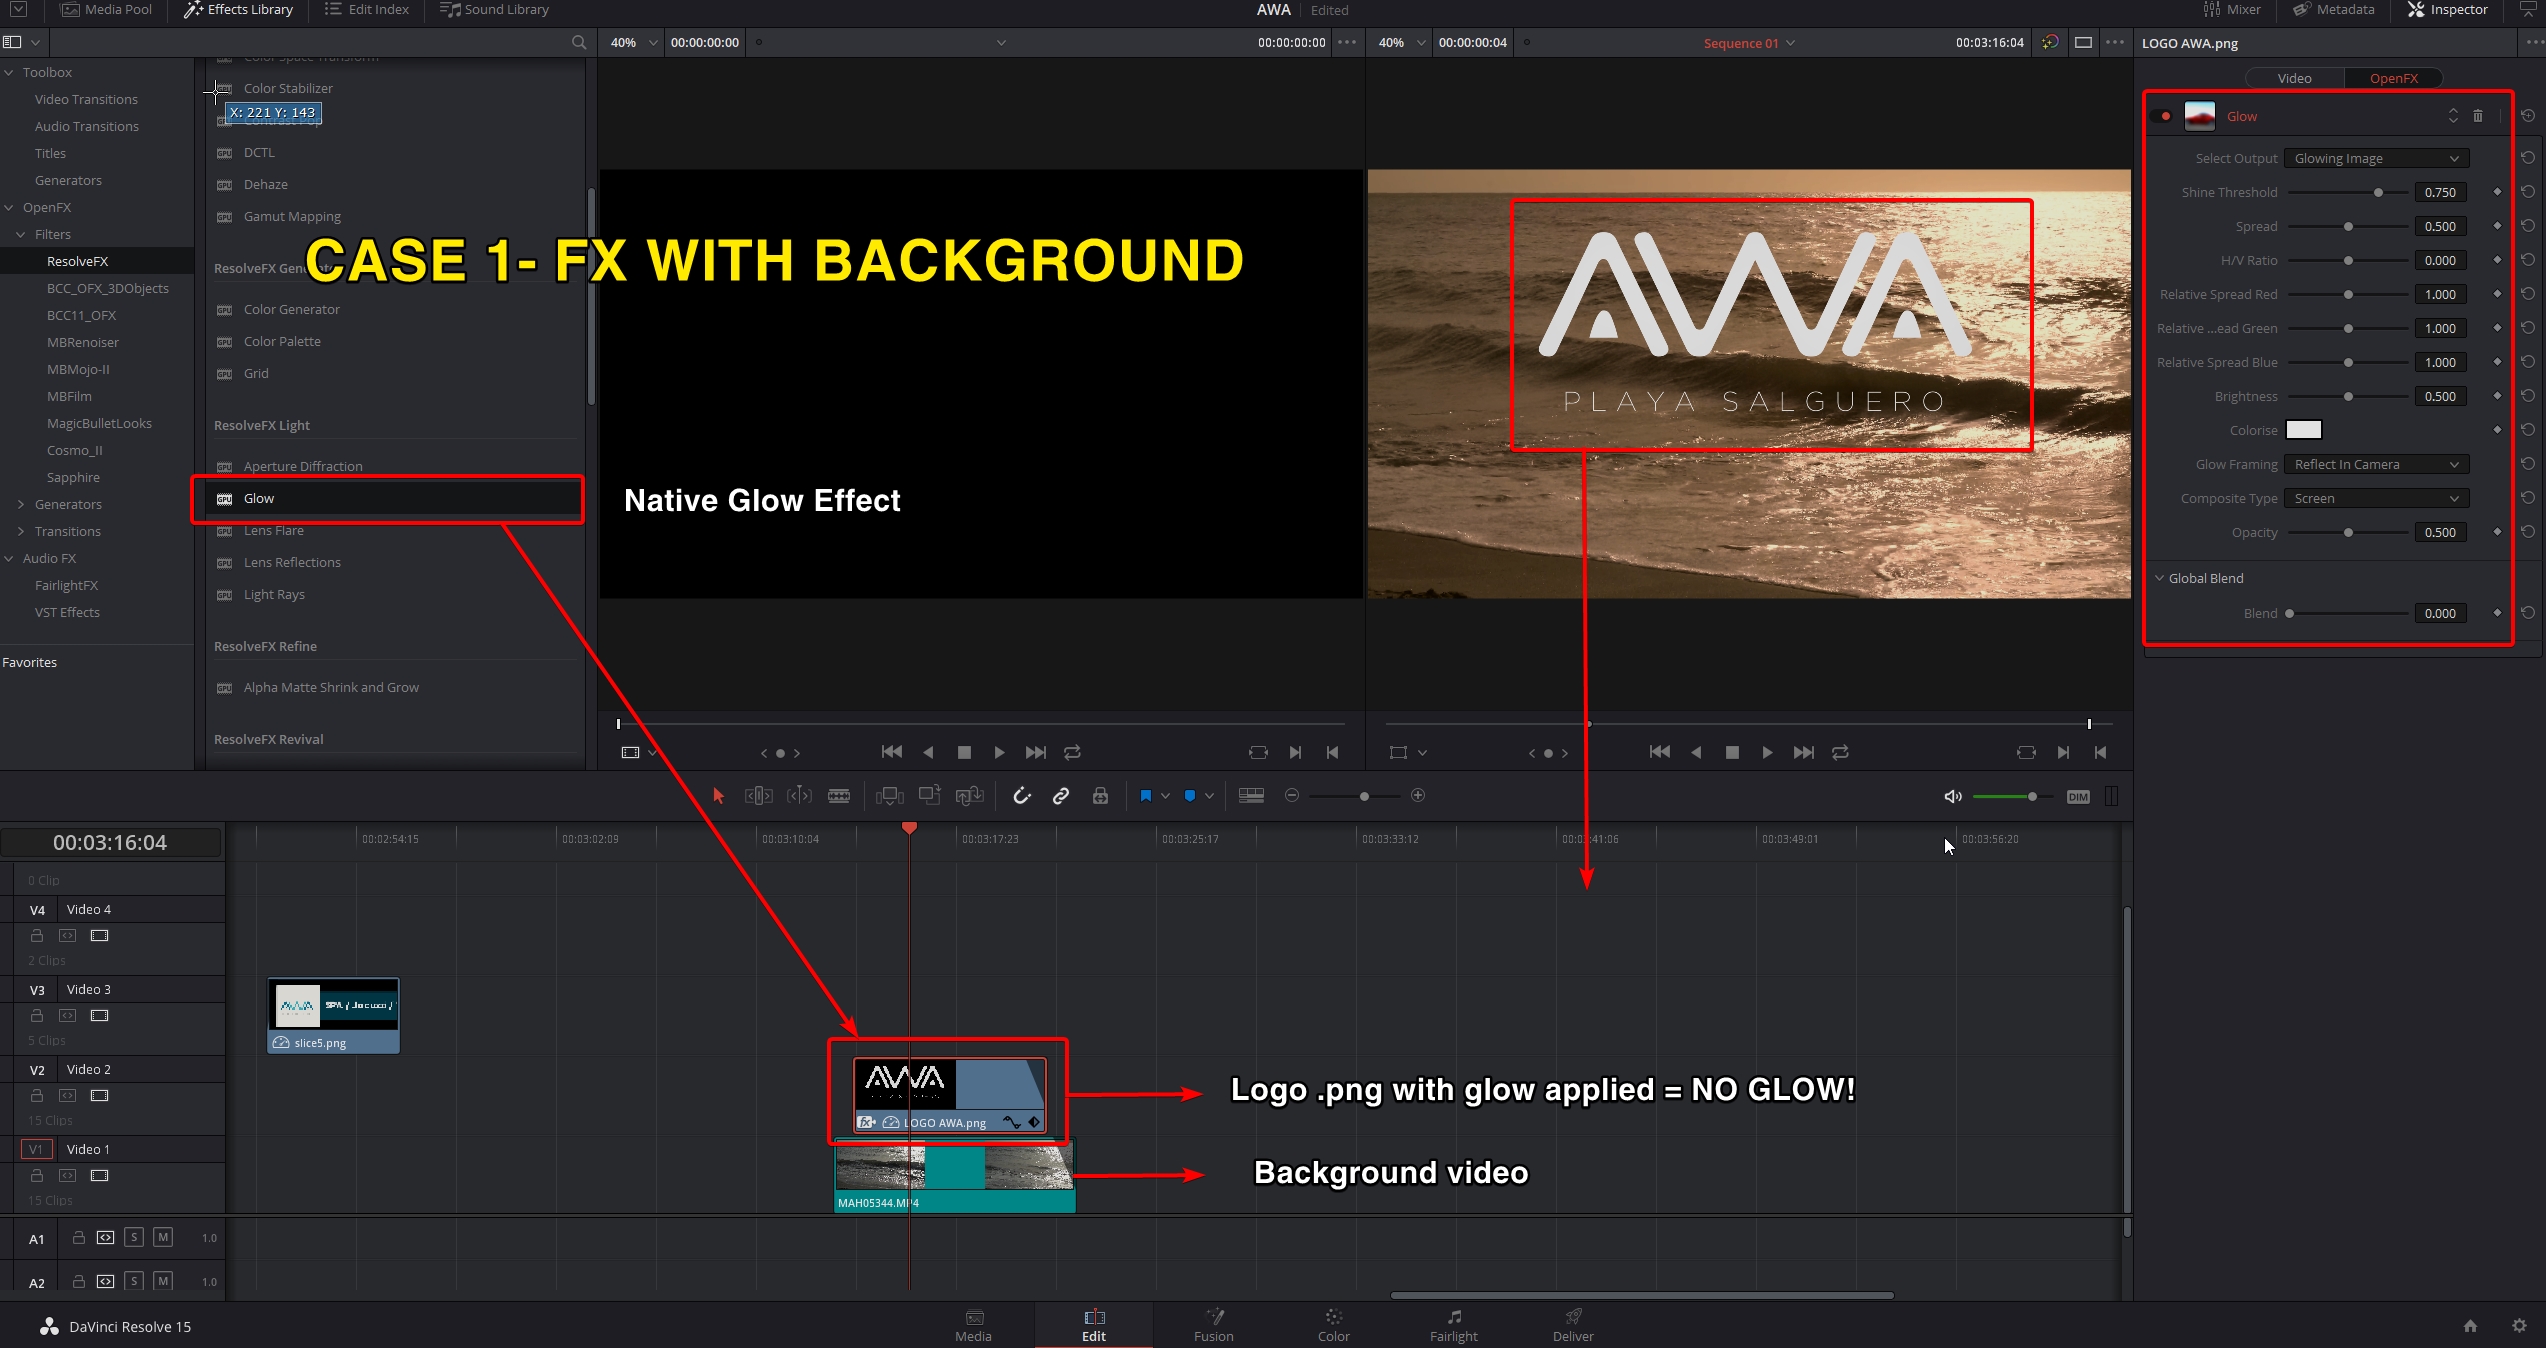Click the replace clip icon

[x=970, y=796]
